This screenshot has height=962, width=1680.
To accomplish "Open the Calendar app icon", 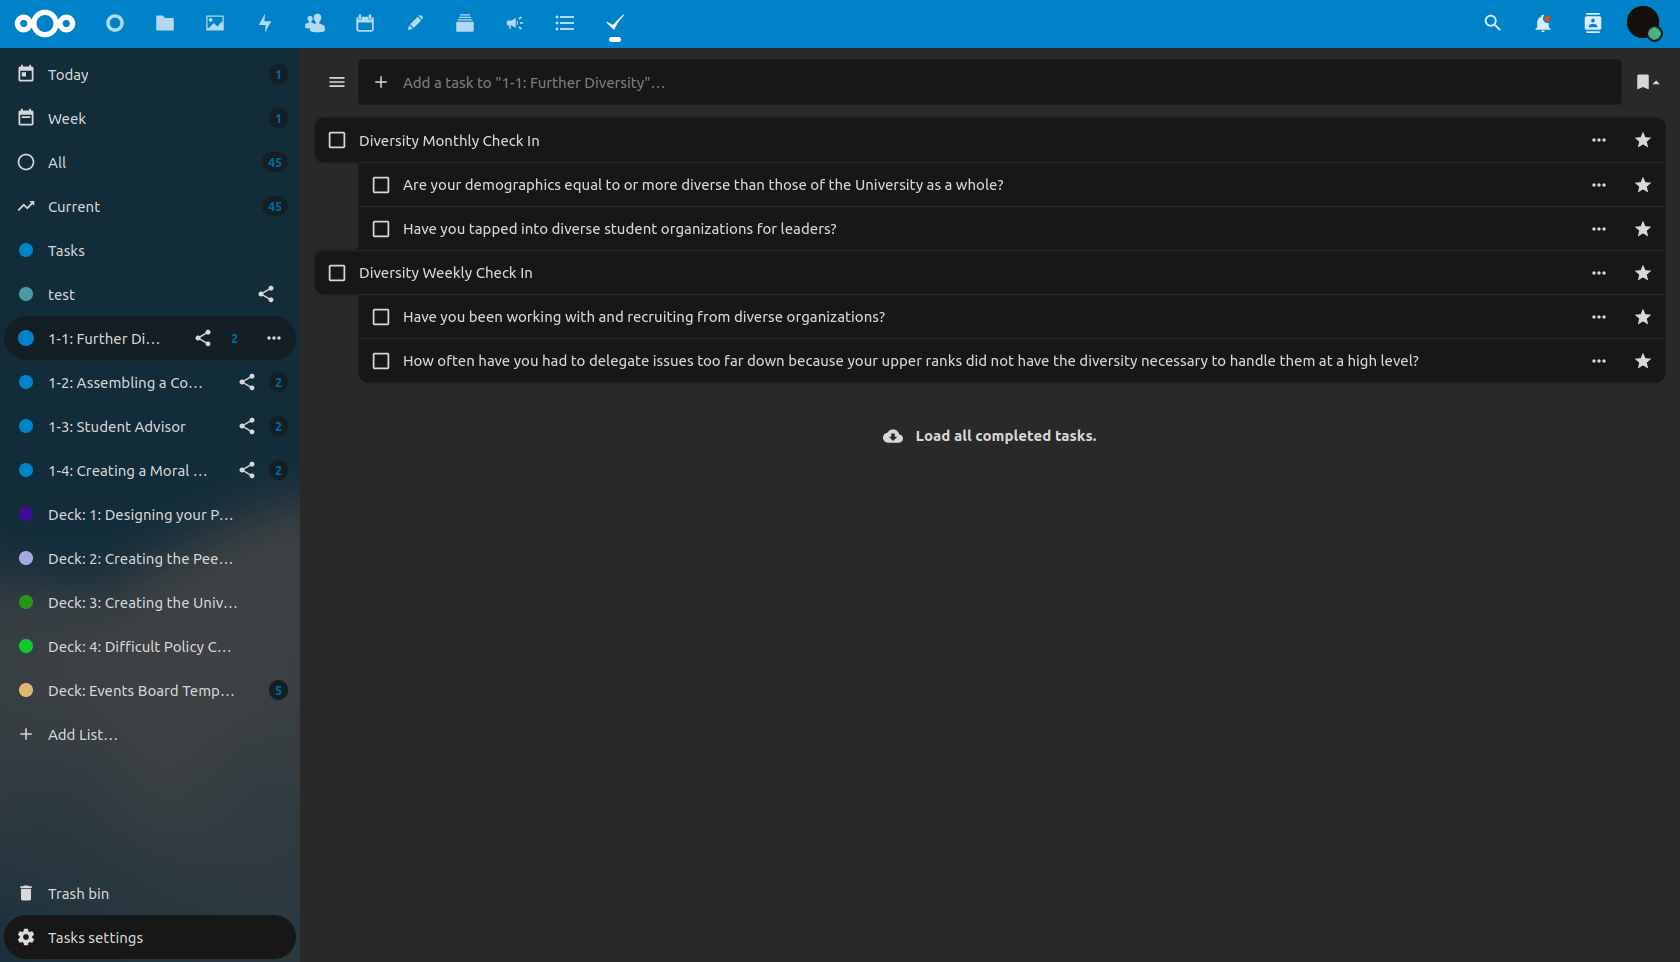I will [x=364, y=23].
